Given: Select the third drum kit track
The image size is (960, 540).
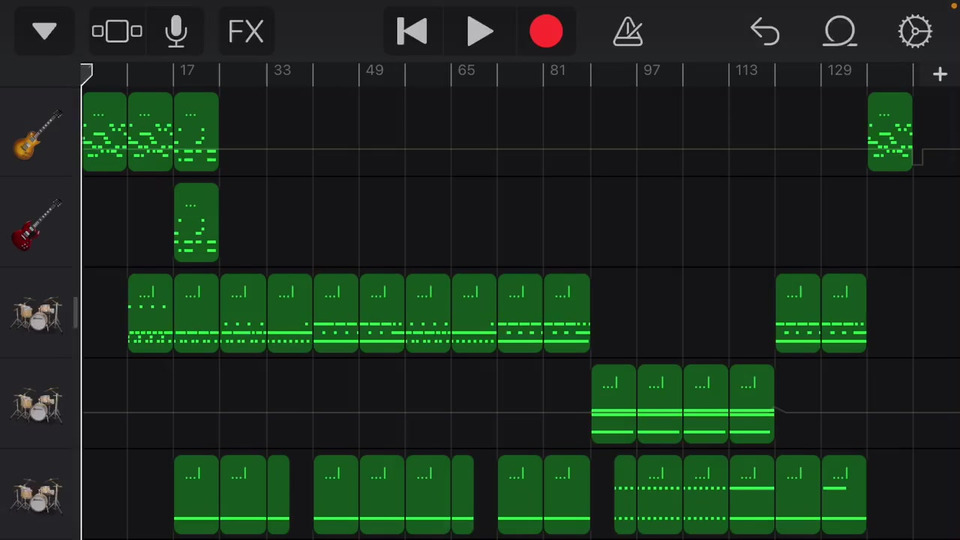Looking at the screenshot, I should 37,495.
